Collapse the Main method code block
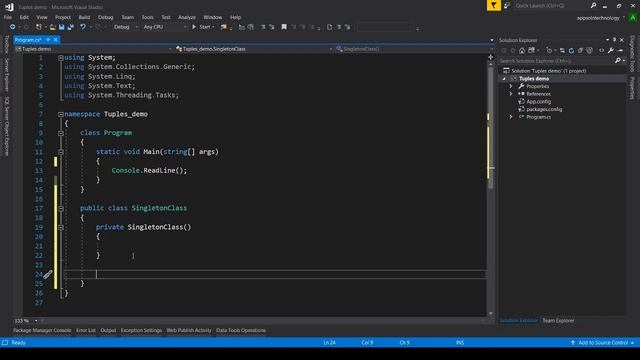640x360 pixels. (61, 152)
